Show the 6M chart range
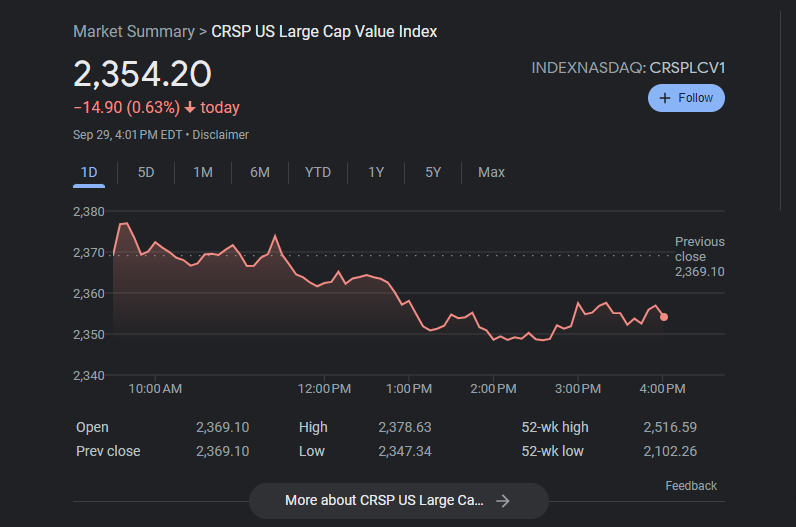Viewport: 796px width, 527px height. [260, 173]
